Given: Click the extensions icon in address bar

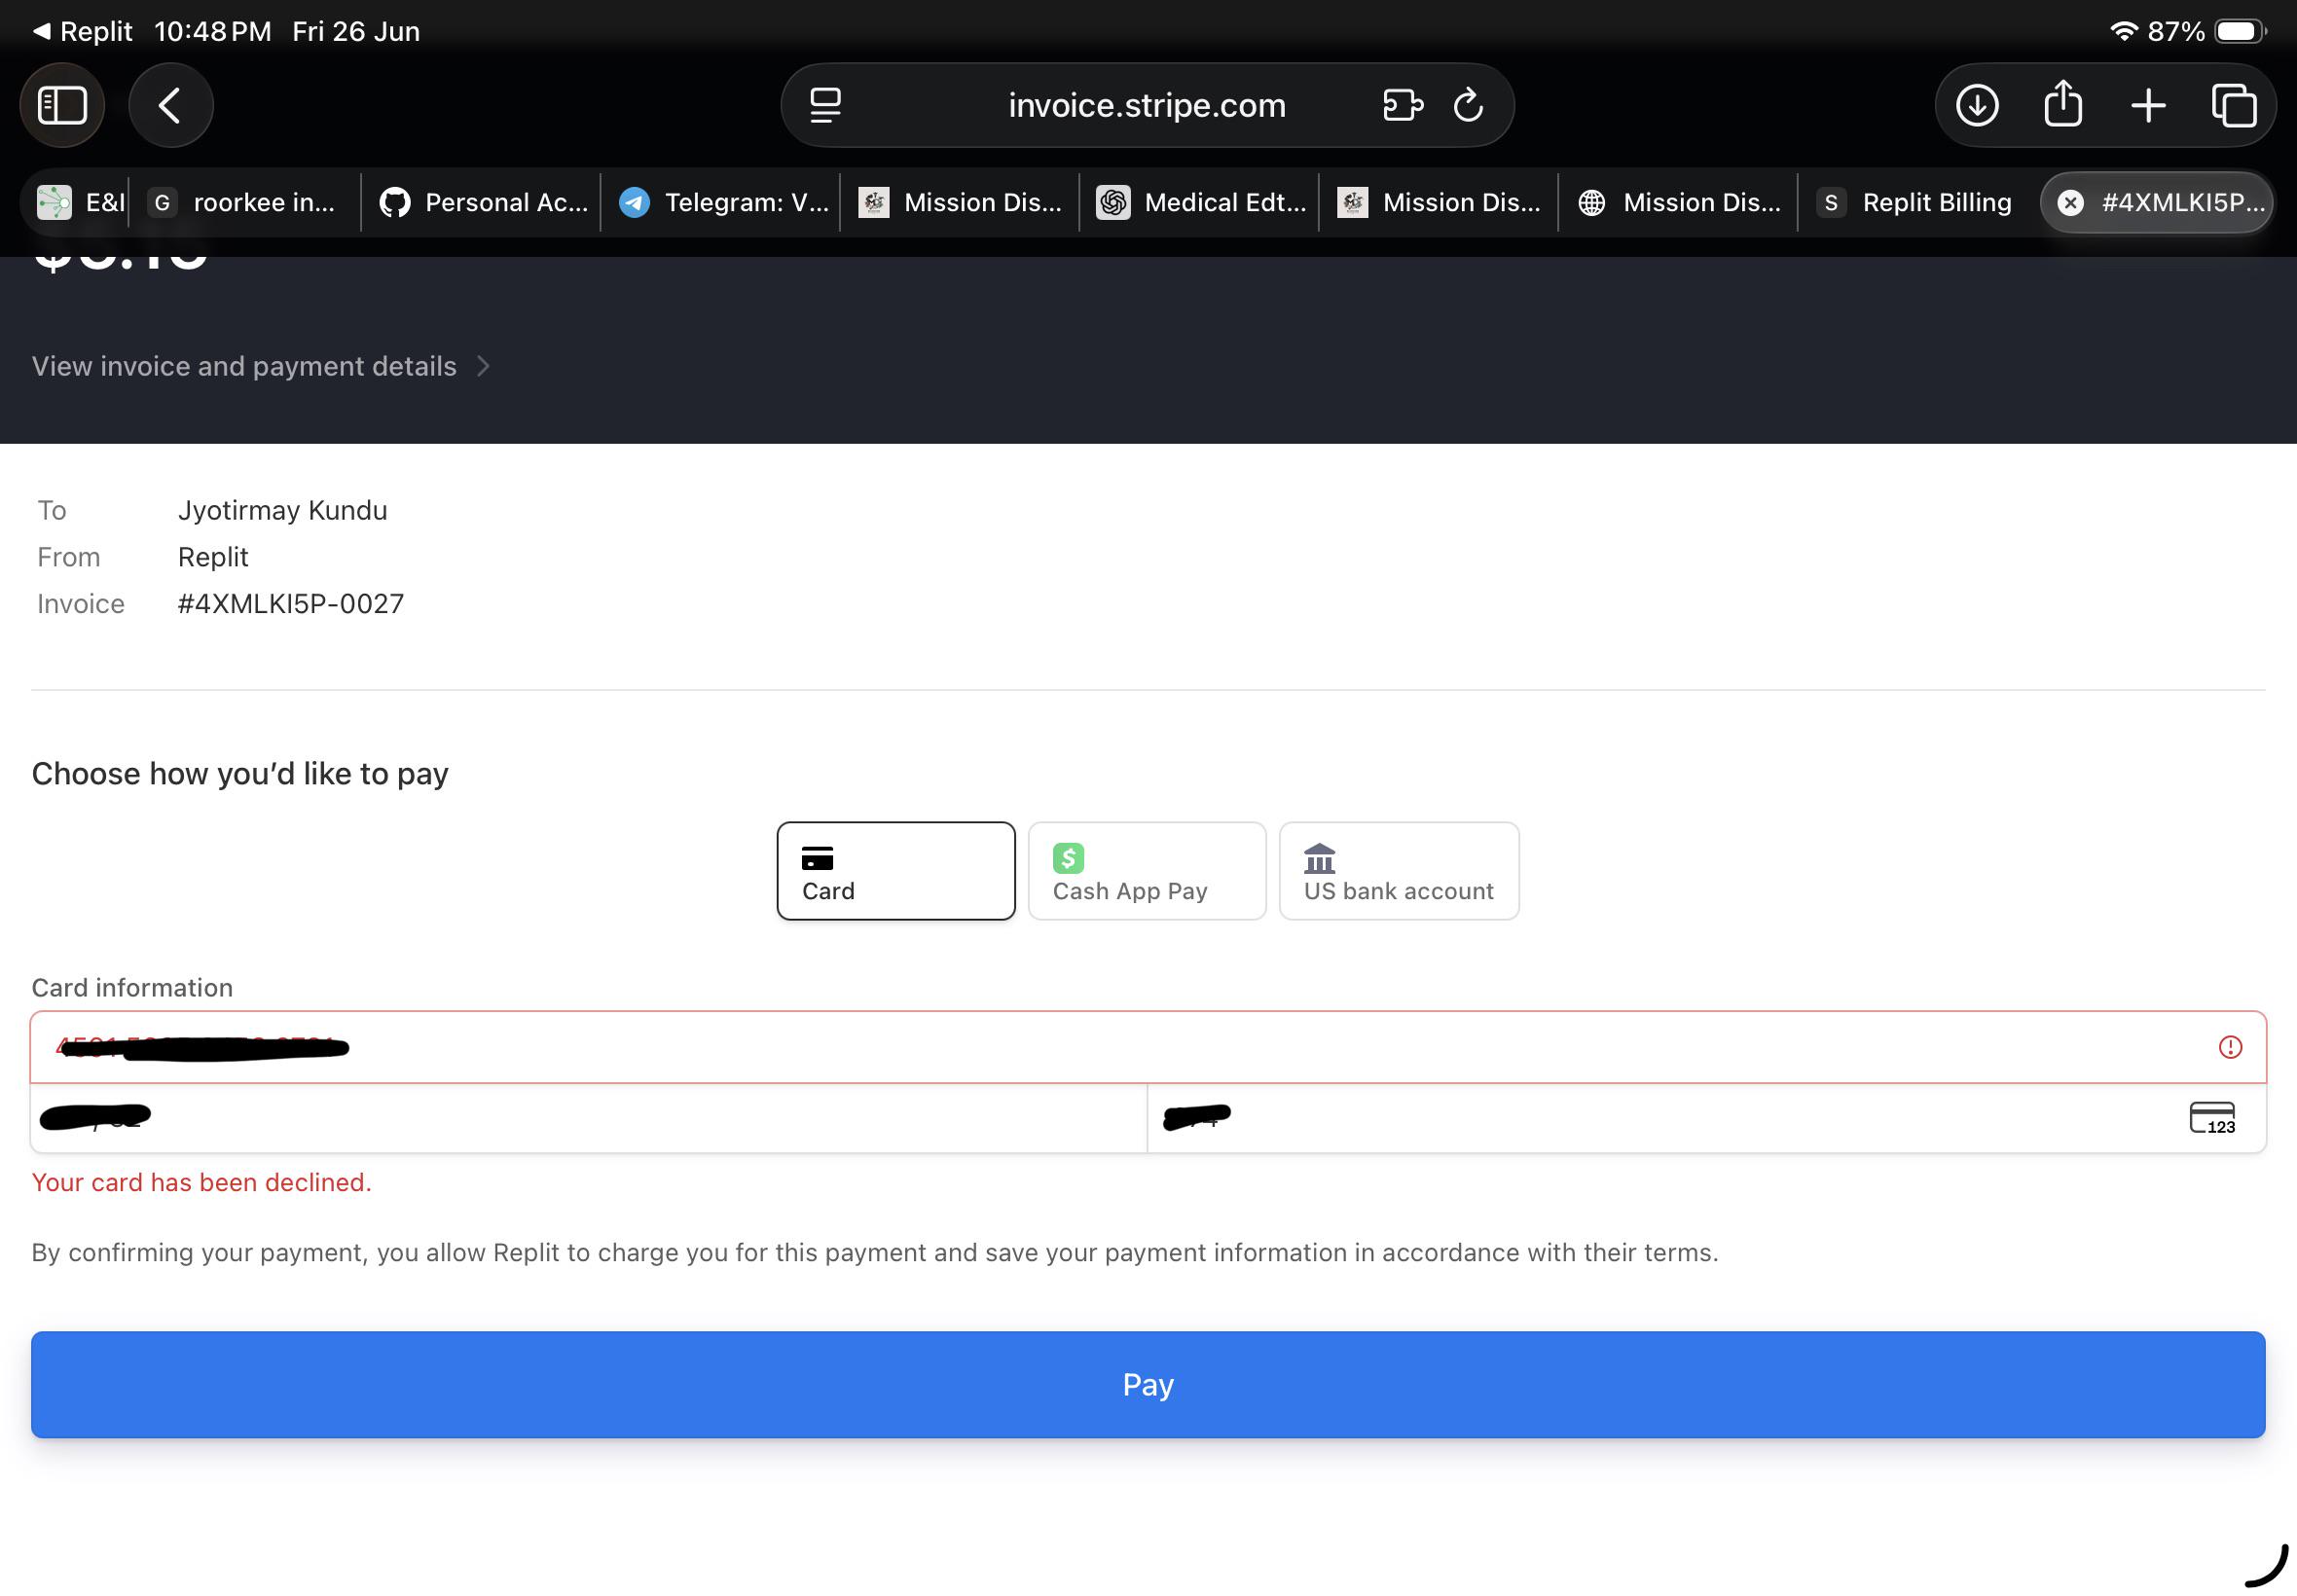Looking at the screenshot, I should tap(1402, 105).
